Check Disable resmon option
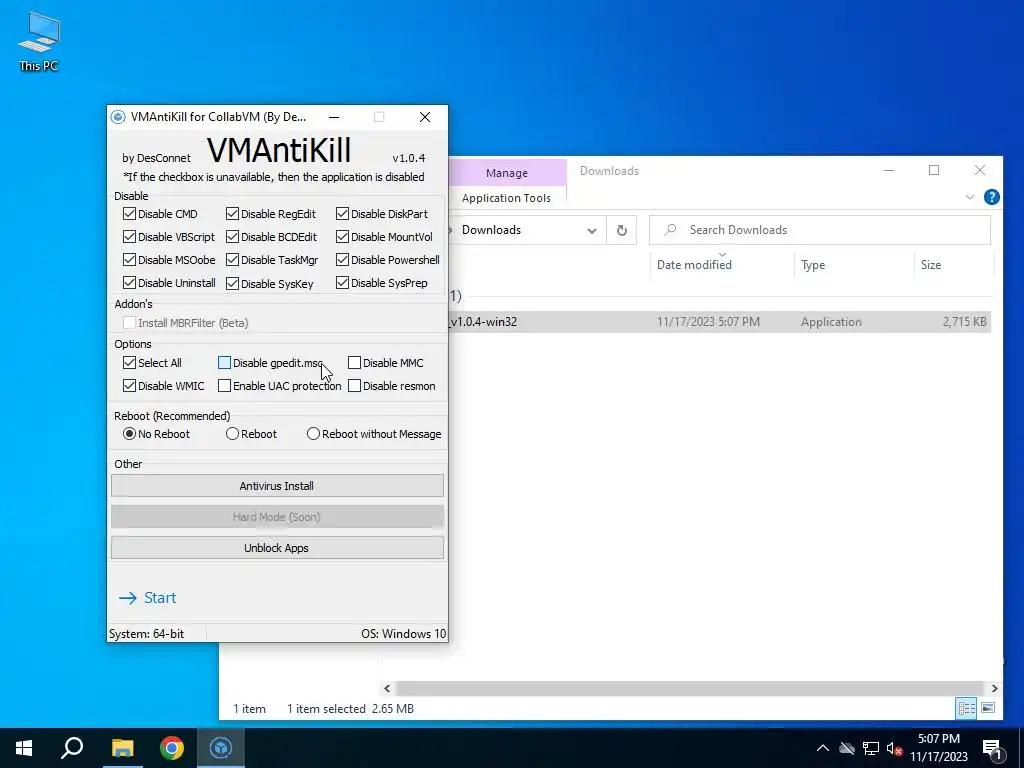This screenshot has width=1024, height=768. 355,386
